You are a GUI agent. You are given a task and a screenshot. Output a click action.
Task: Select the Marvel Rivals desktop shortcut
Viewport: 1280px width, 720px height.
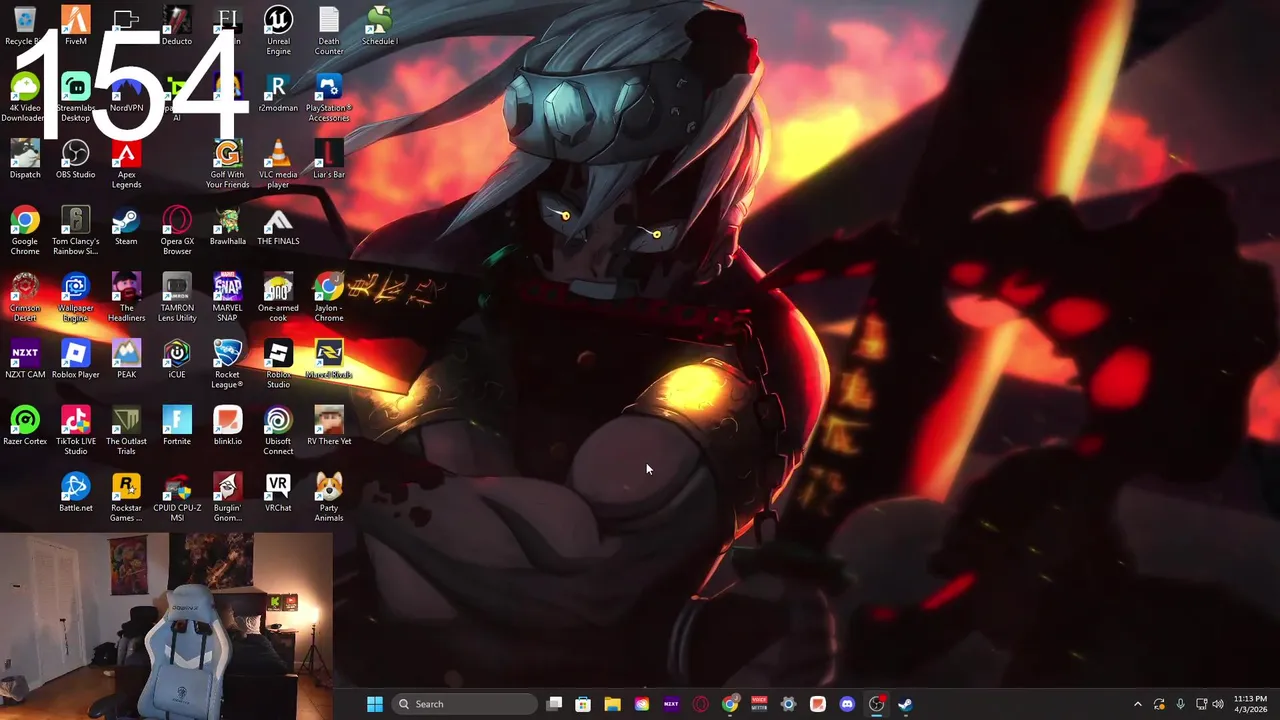(329, 360)
